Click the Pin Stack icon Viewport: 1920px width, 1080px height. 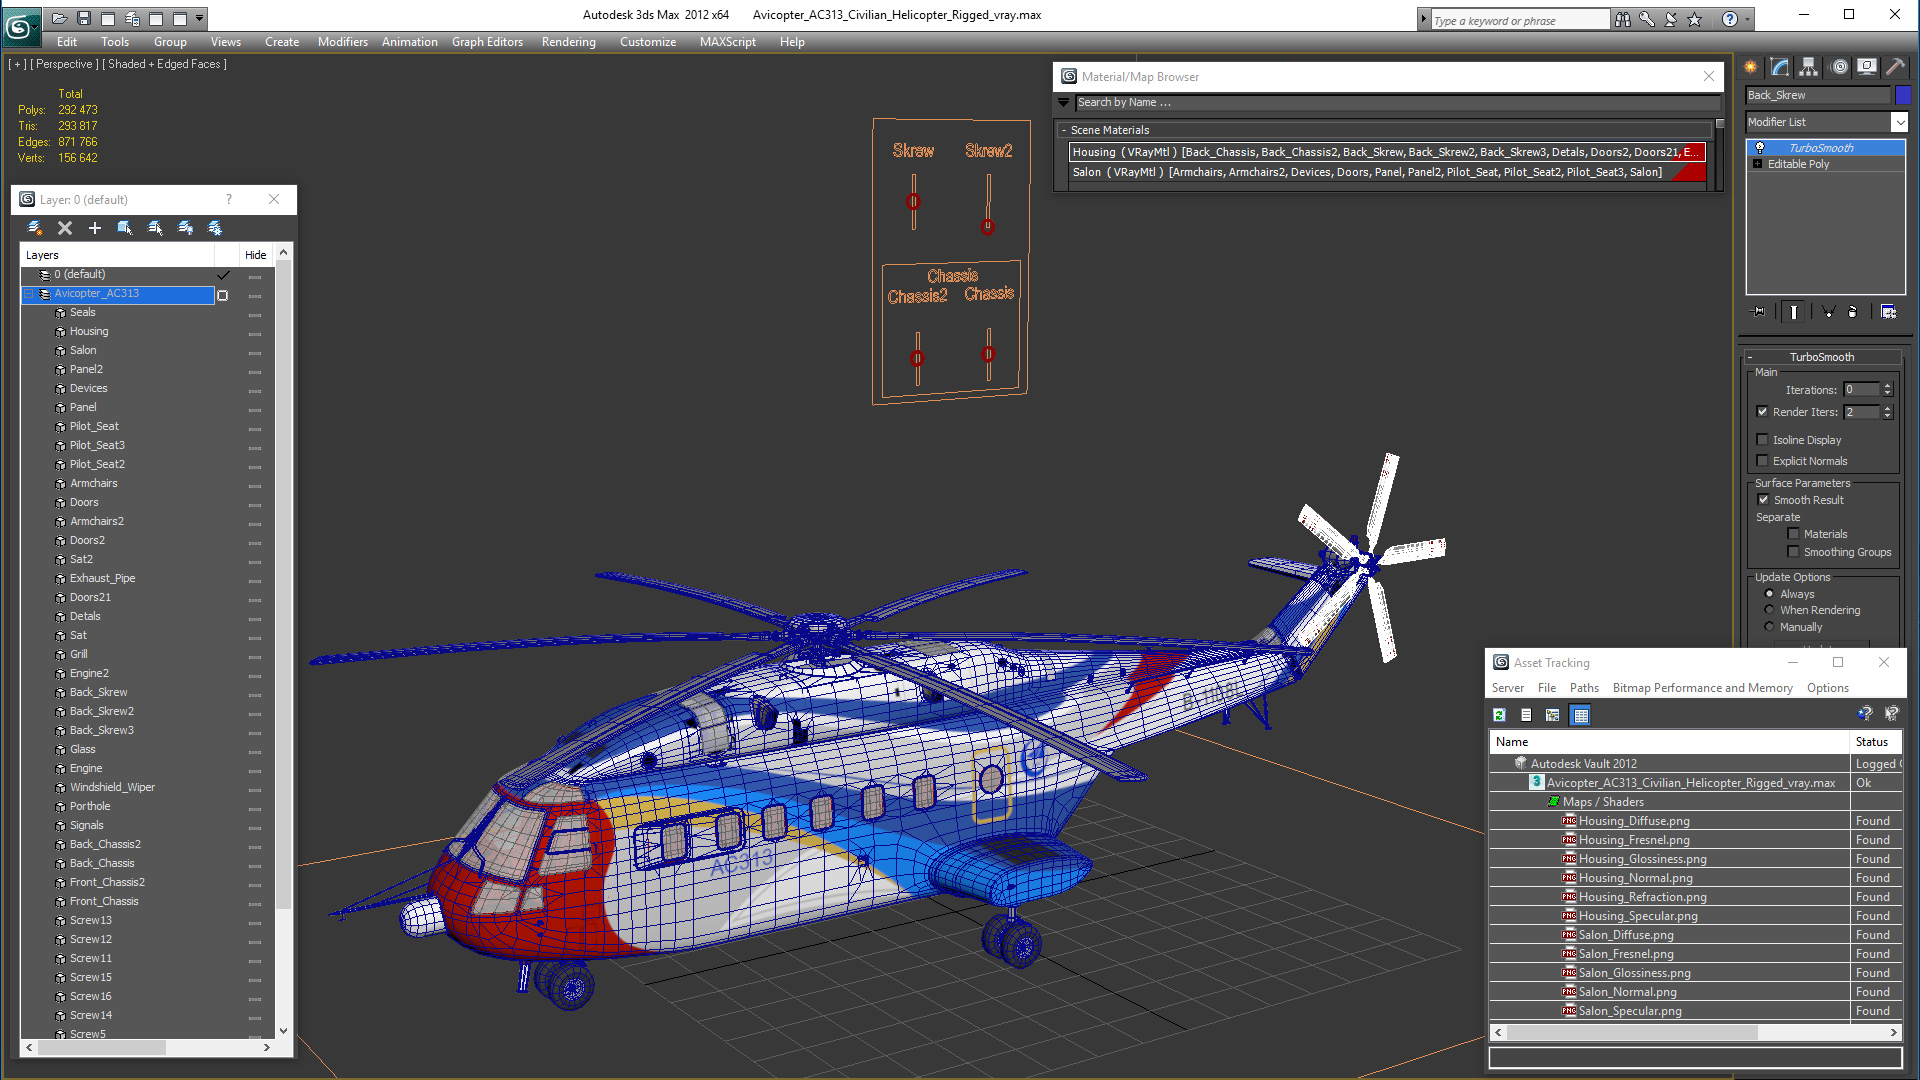(1759, 312)
